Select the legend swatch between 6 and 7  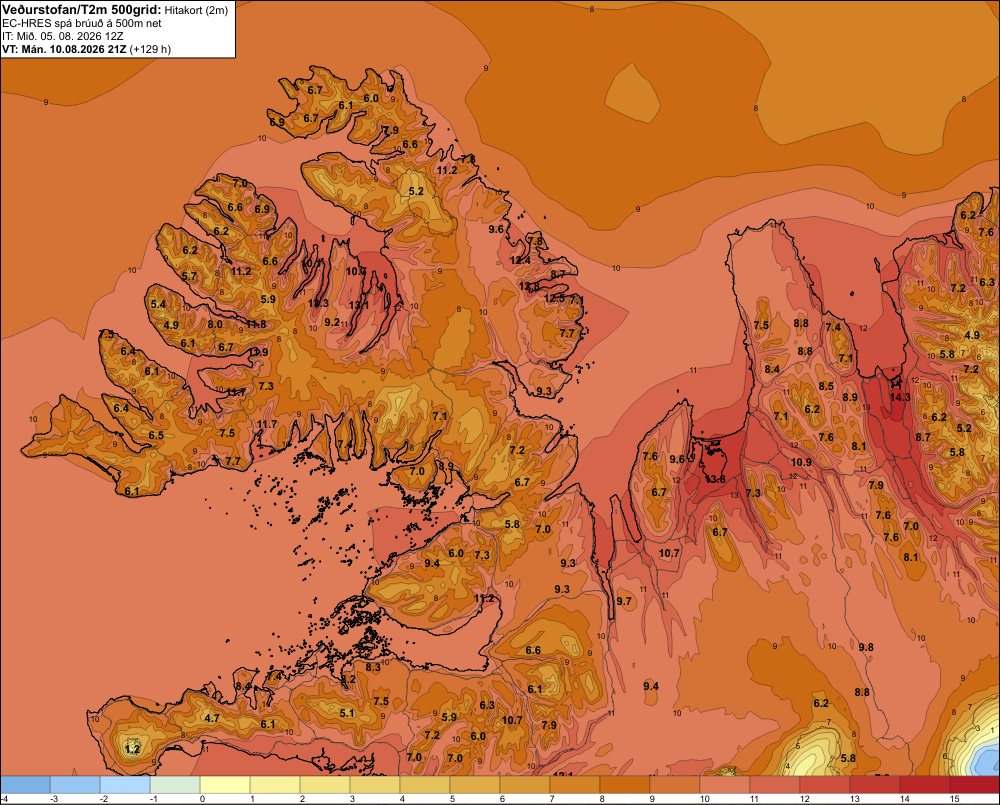tap(525, 785)
